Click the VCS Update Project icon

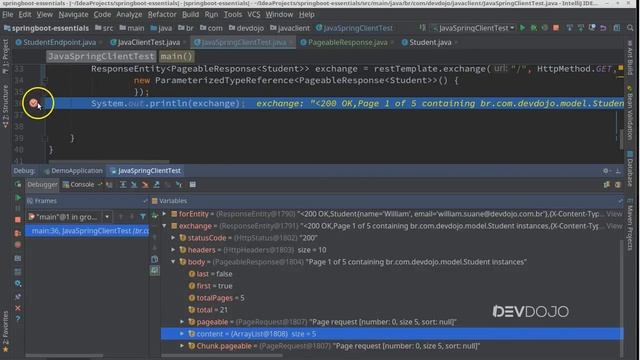[569, 28]
